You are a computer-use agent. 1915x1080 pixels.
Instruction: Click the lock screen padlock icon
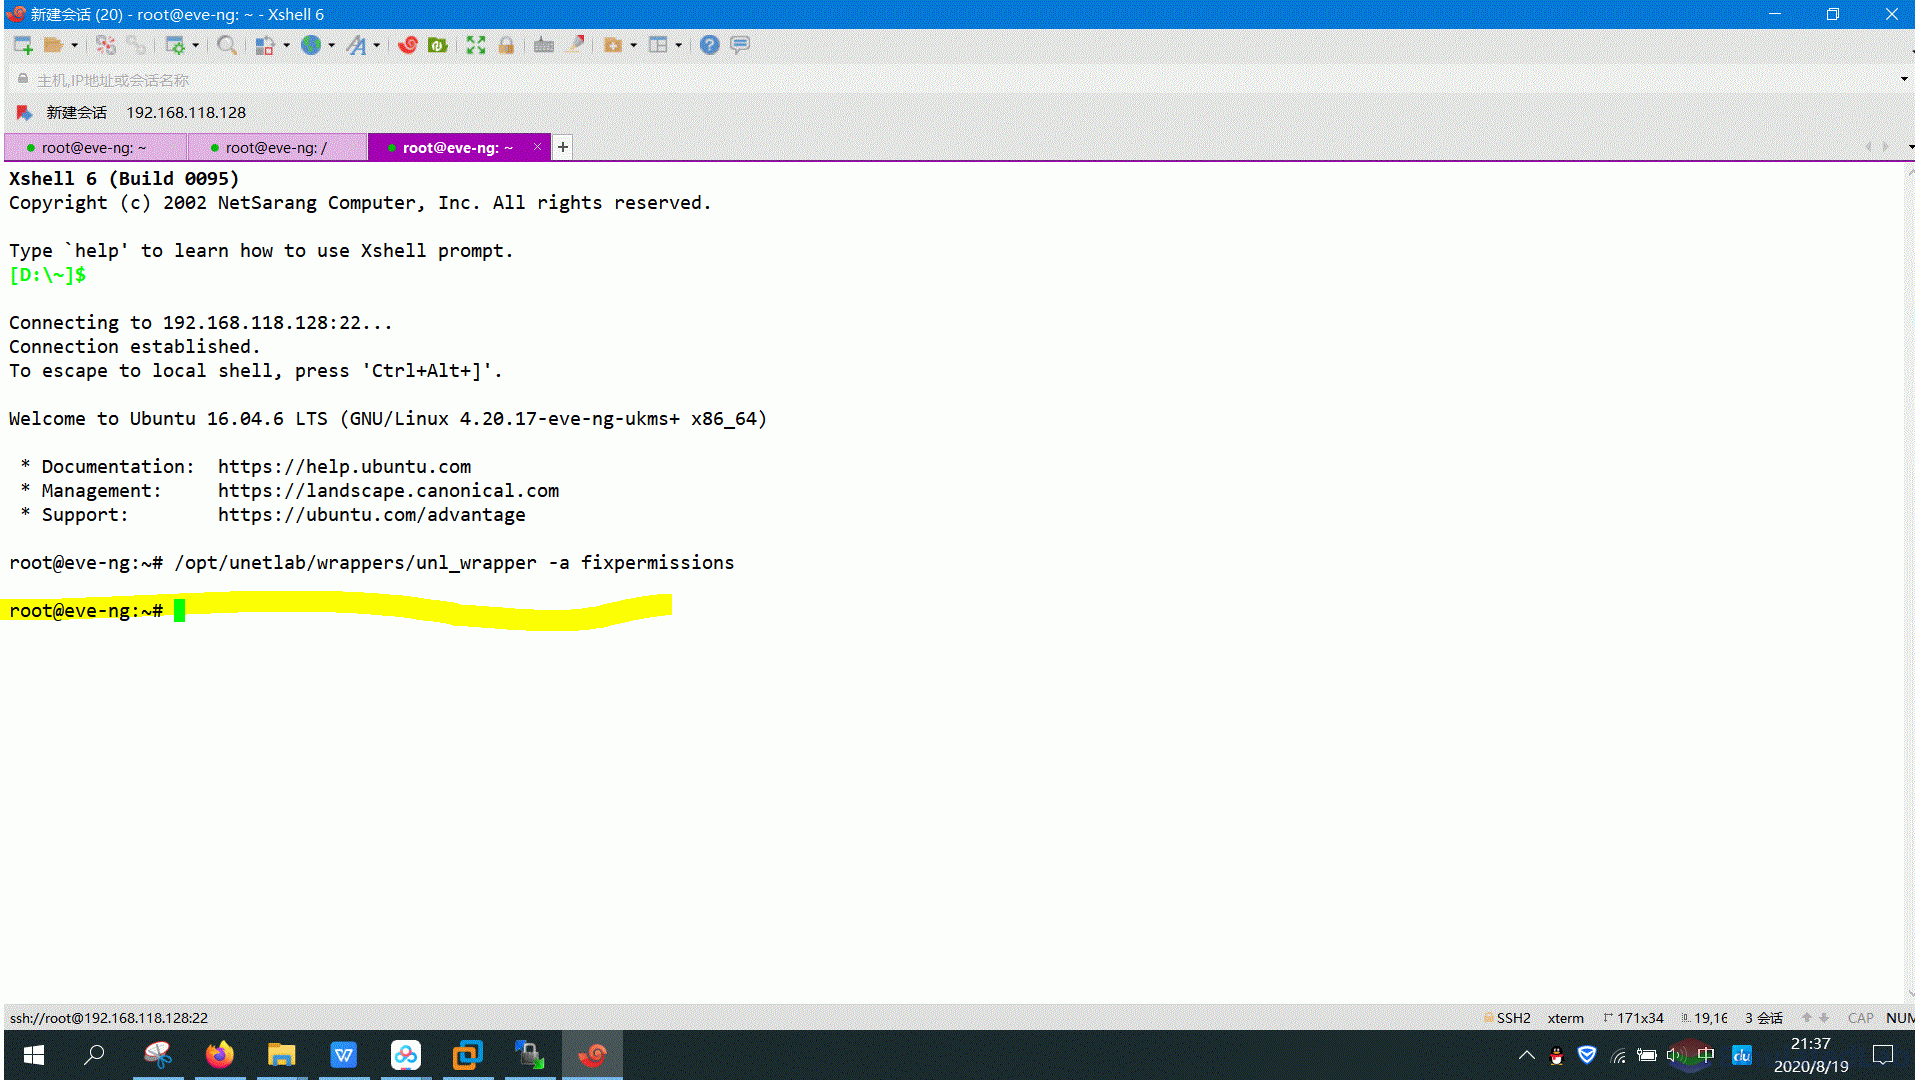tap(506, 45)
